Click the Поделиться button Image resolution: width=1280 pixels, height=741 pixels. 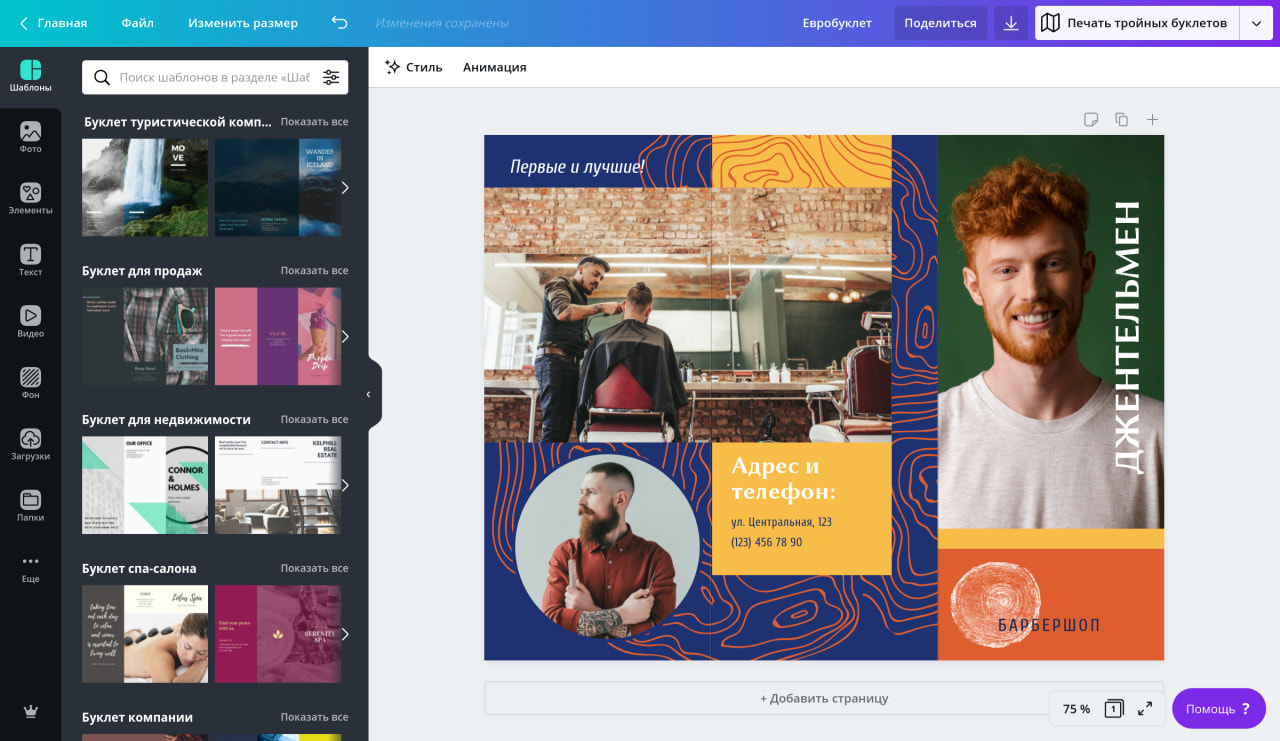[x=940, y=23]
